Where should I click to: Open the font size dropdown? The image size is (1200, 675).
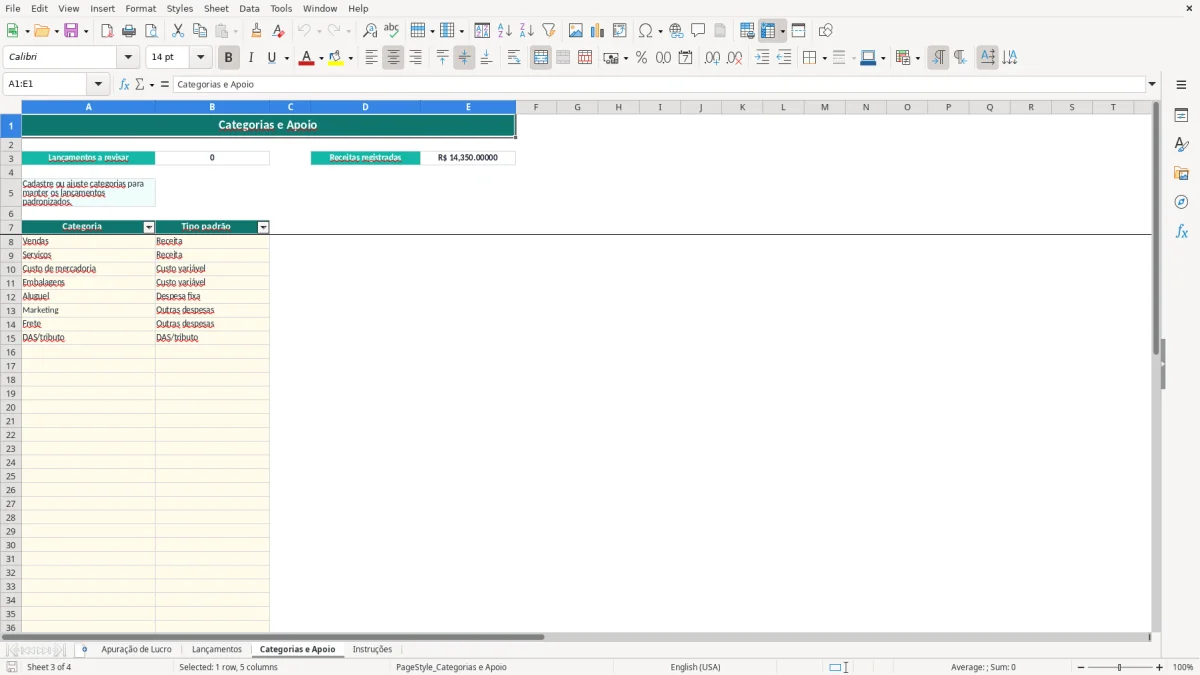click(x=201, y=58)
